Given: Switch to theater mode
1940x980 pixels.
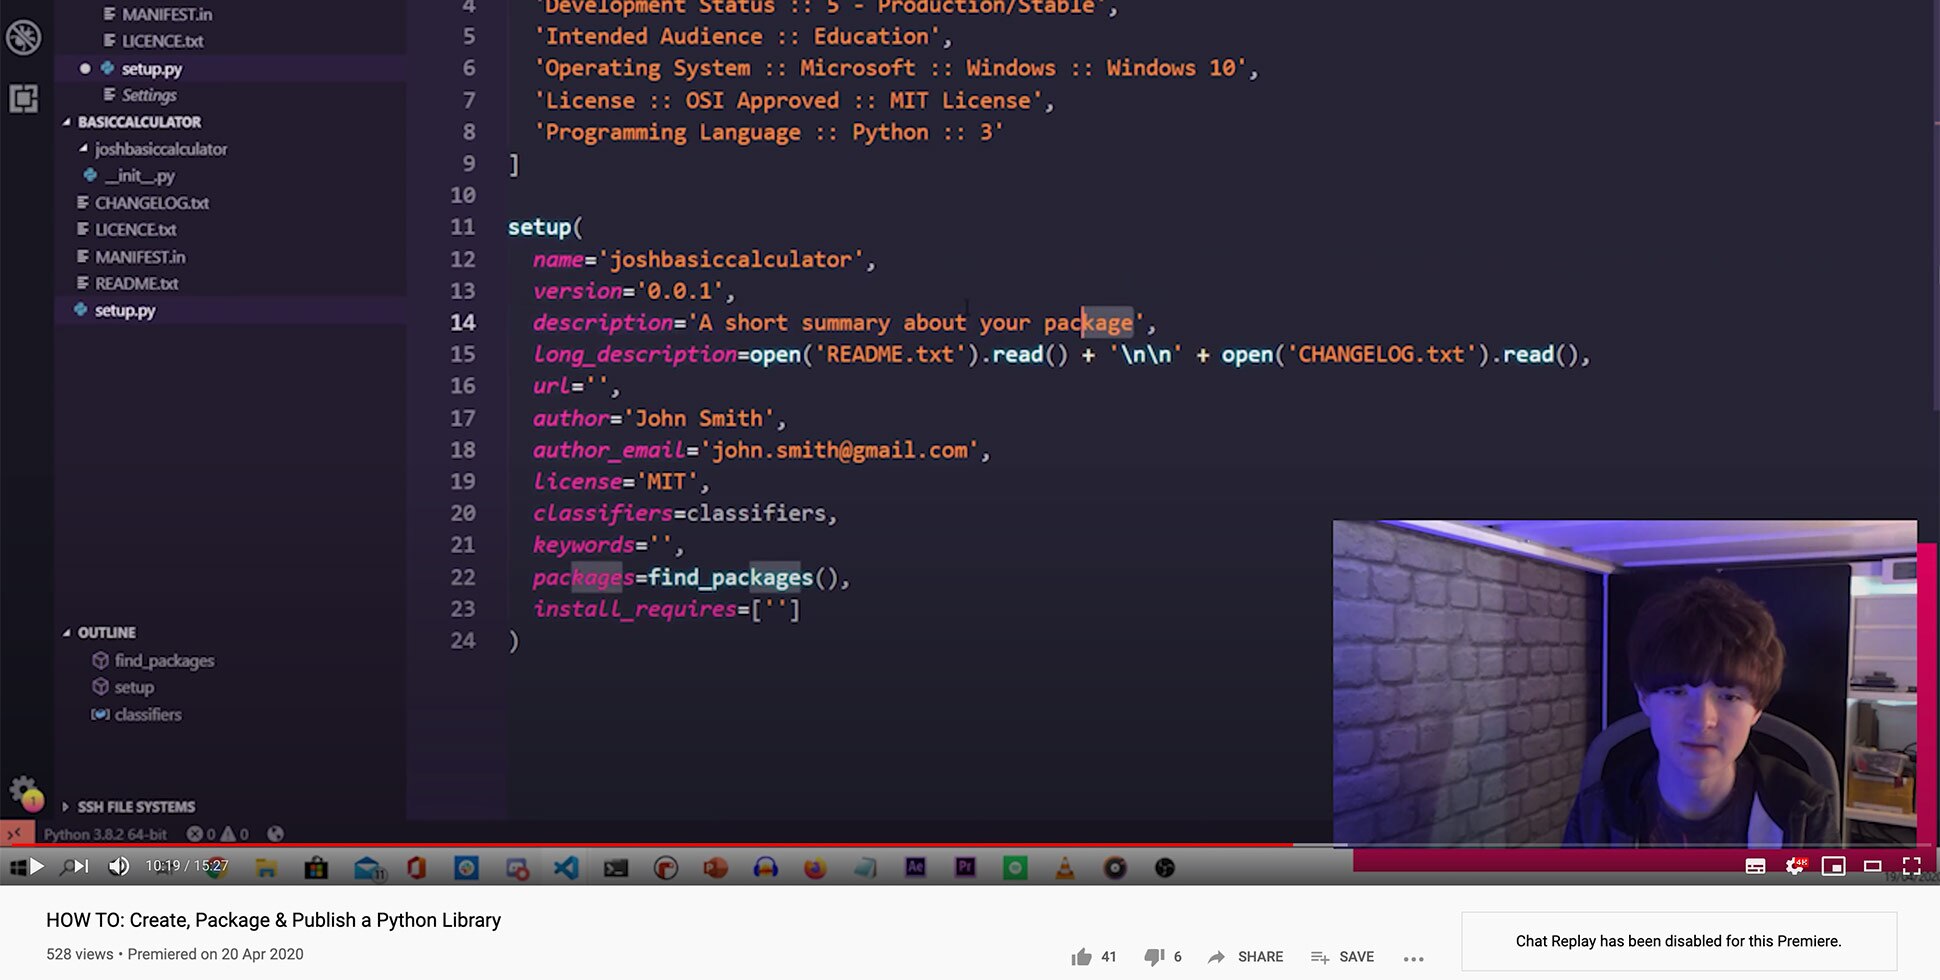Looking at the screenshot, I should click(1872, 866).
